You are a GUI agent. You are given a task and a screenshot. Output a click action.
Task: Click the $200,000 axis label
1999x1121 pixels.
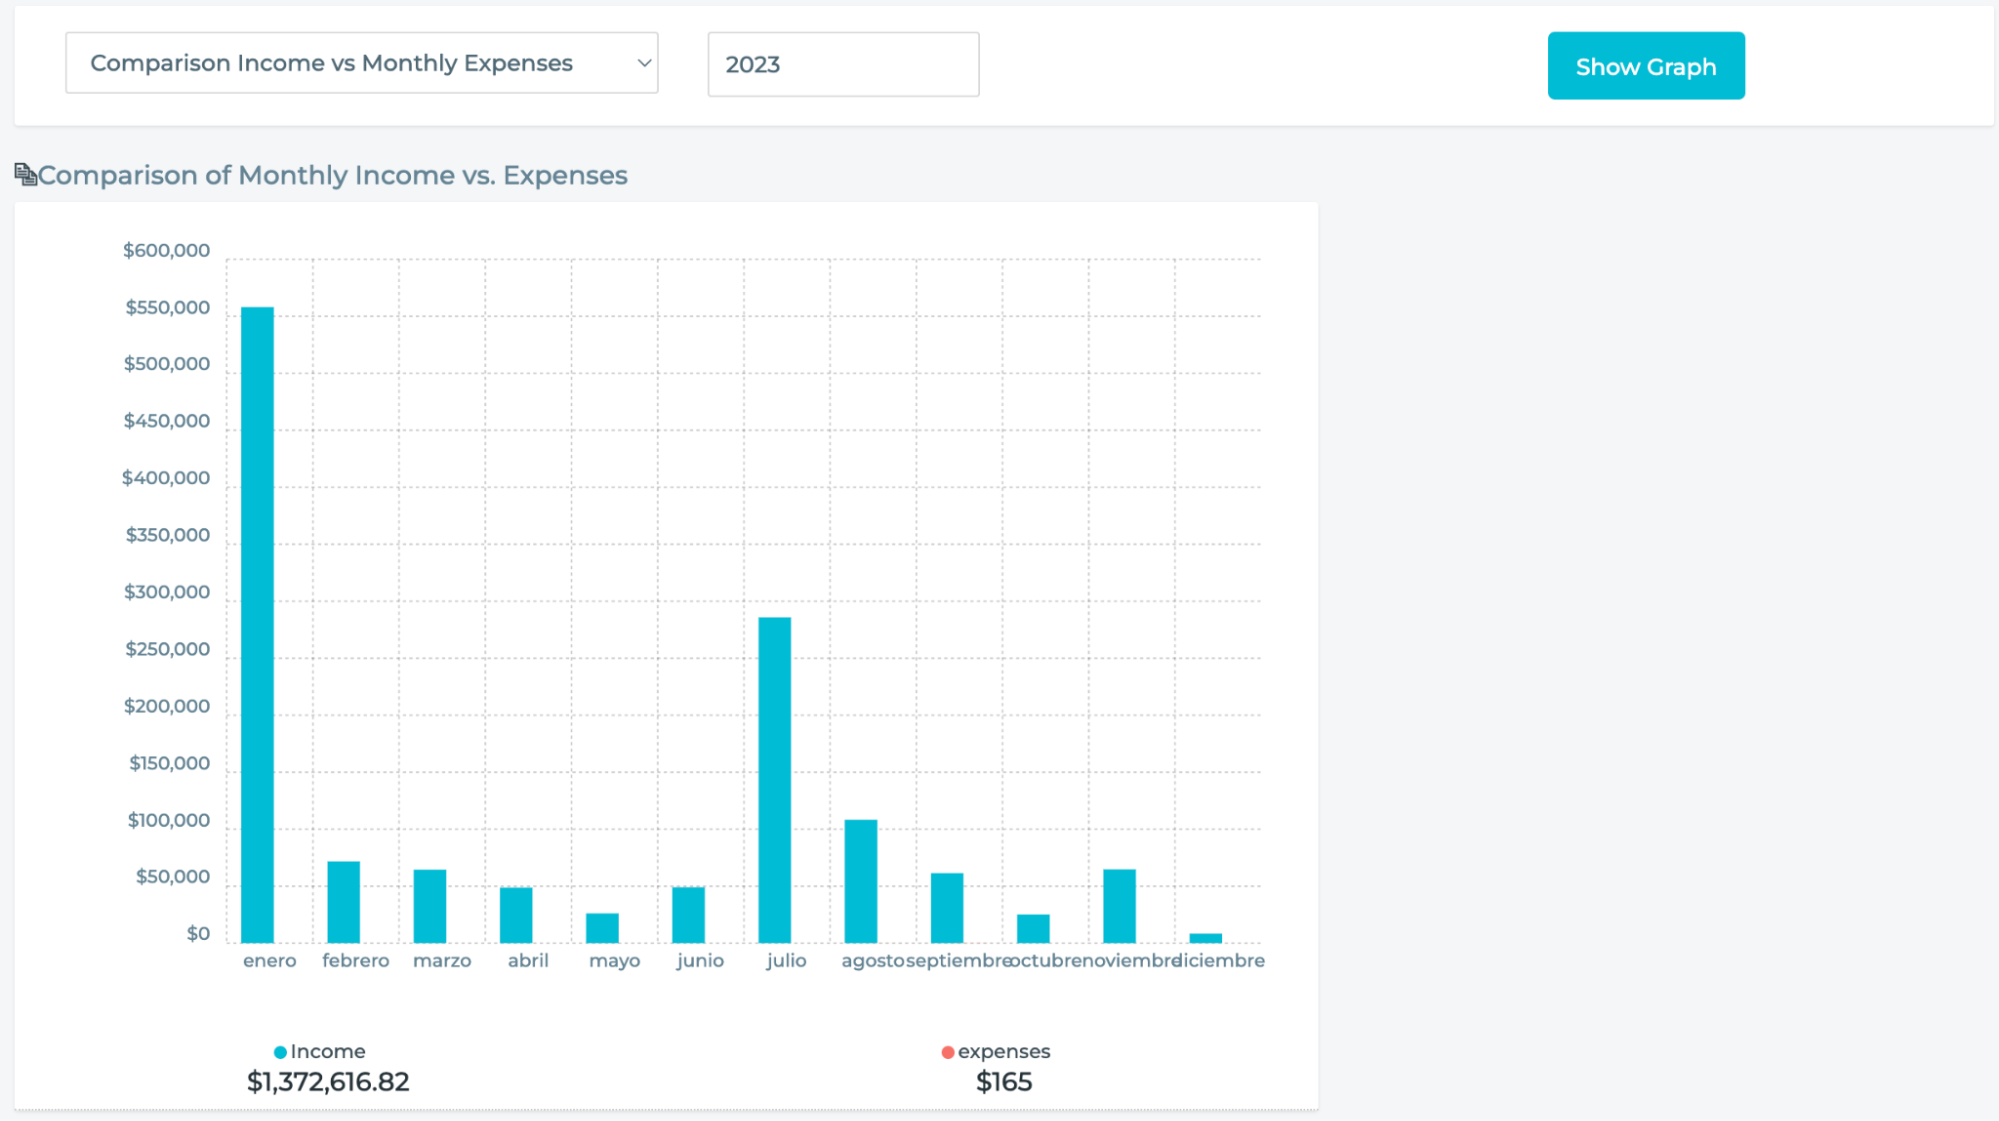(167, 706)
